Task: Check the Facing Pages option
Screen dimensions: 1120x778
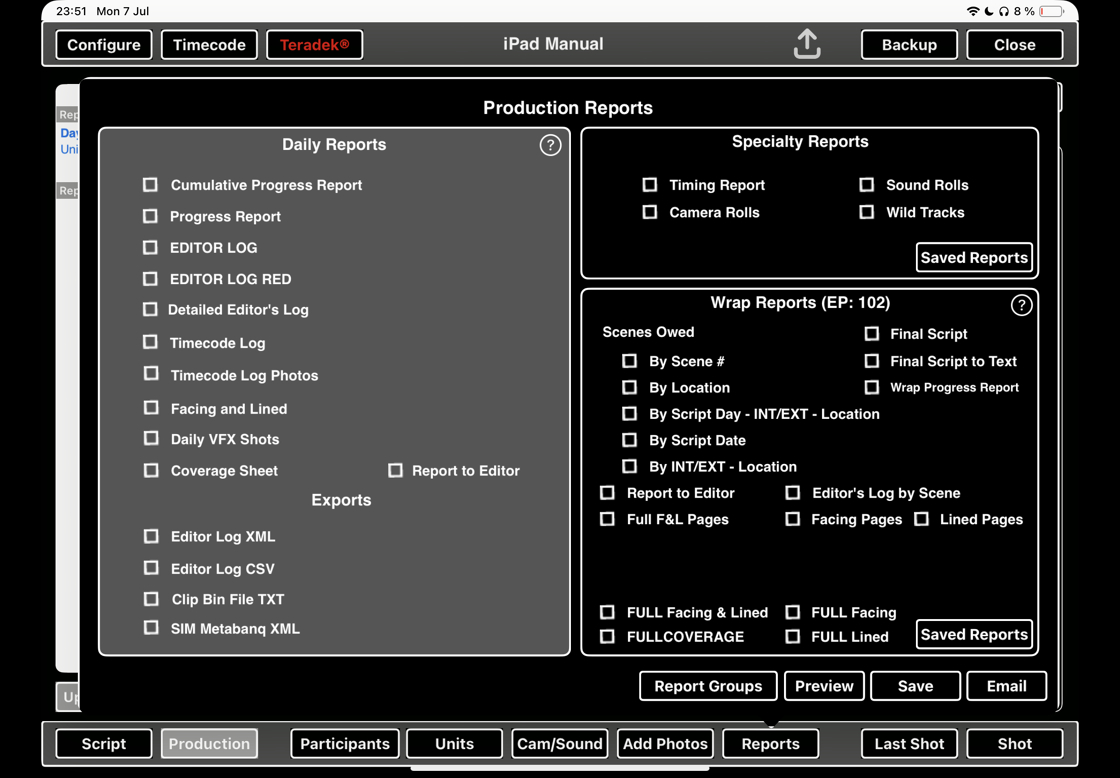Action: pyautogui.click(x=792, y=519)
